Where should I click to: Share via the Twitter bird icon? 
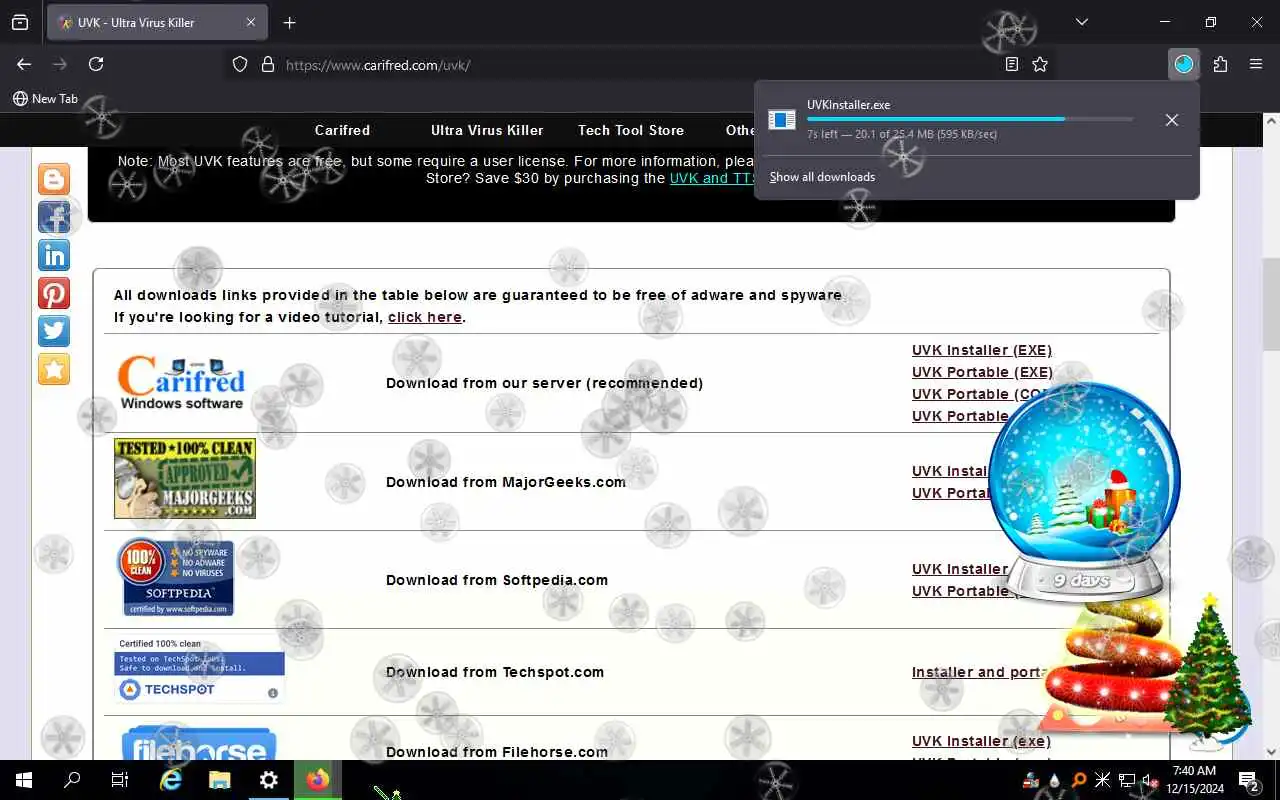coord(54,331)
